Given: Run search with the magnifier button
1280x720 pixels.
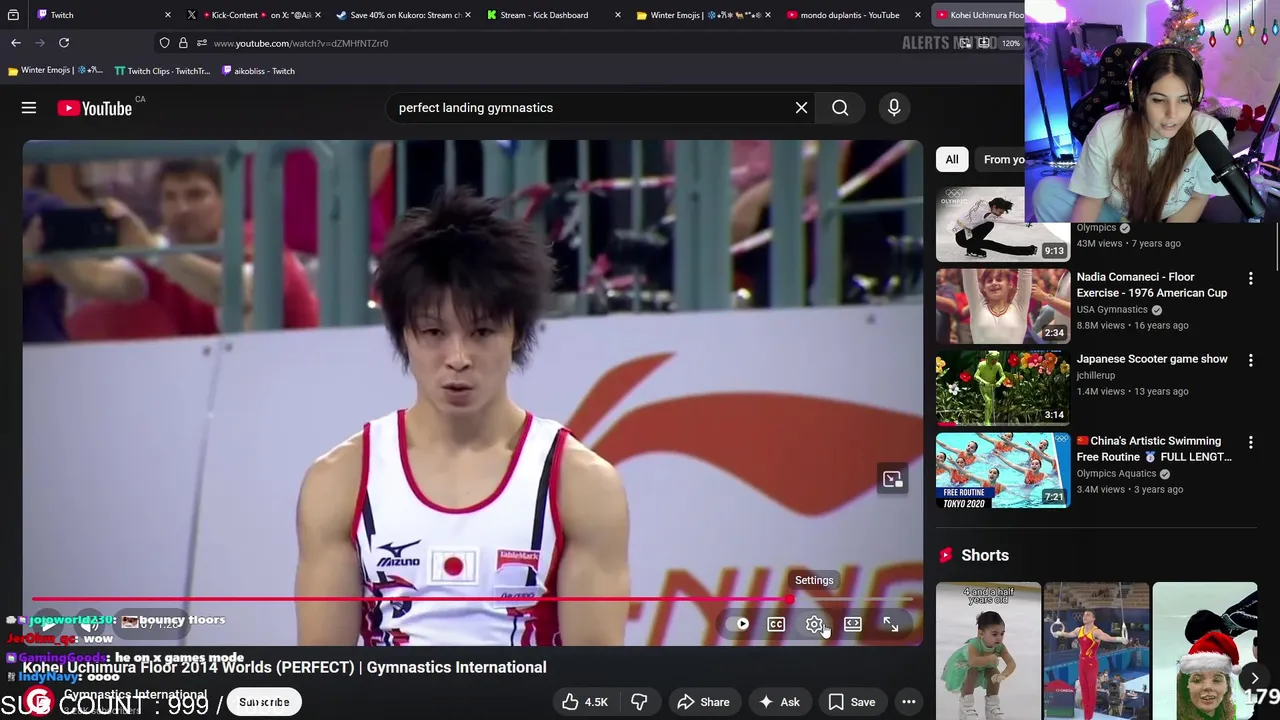Looking at the screenshot, I should 840,108.
